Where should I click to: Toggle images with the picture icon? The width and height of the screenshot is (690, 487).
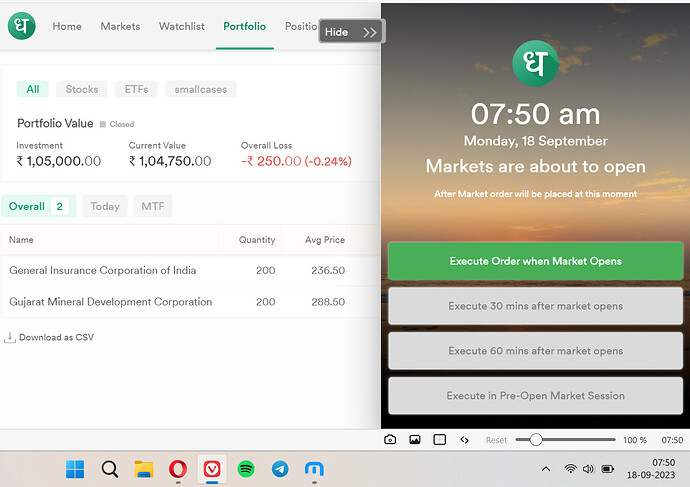pyautogui.click(x=415, y=439)
